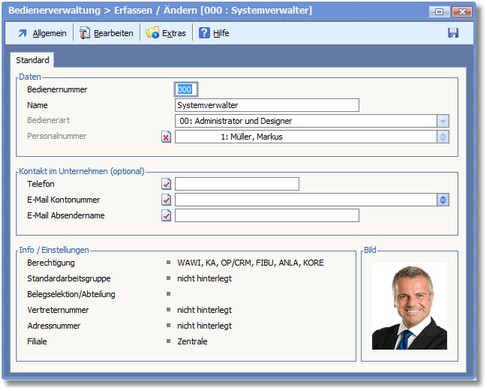Switch to the Standard tab
This screenshot has width=487, height=391.
pyautogui.click(x=32, y=60)
